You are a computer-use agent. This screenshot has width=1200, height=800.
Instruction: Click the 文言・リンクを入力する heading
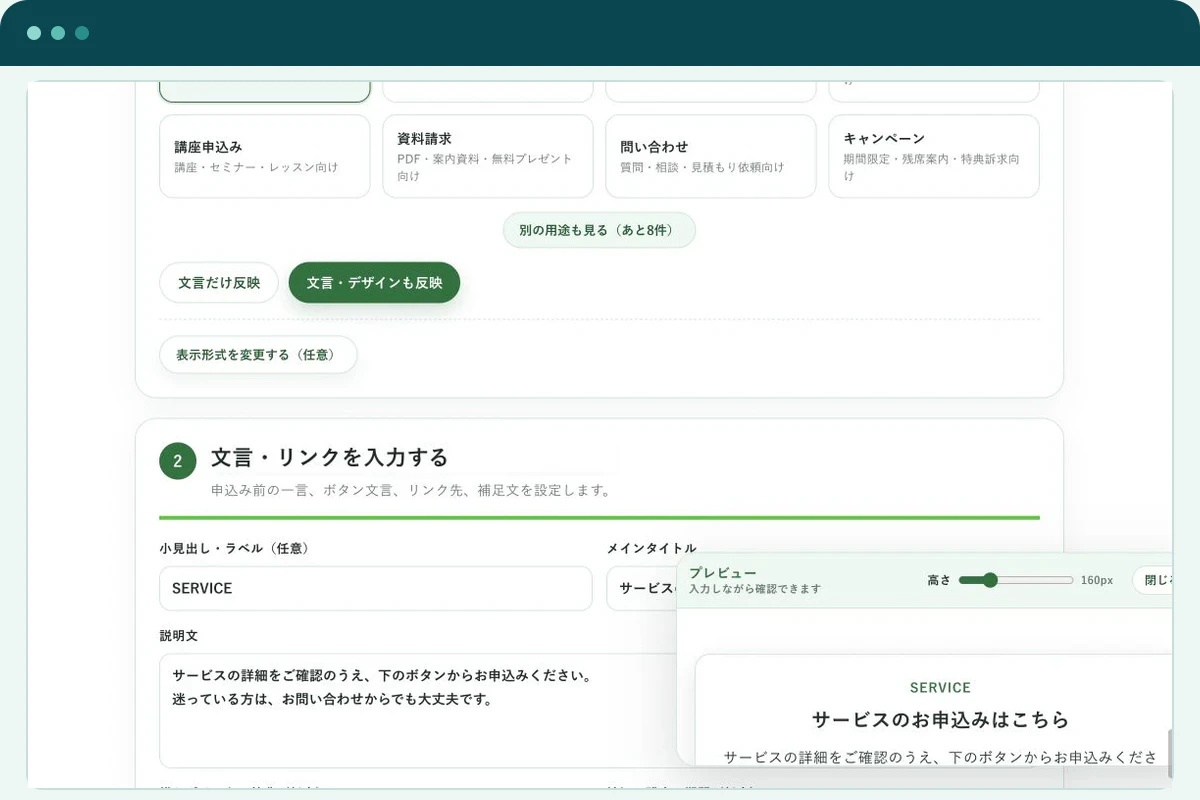click(x=330, y=458)
